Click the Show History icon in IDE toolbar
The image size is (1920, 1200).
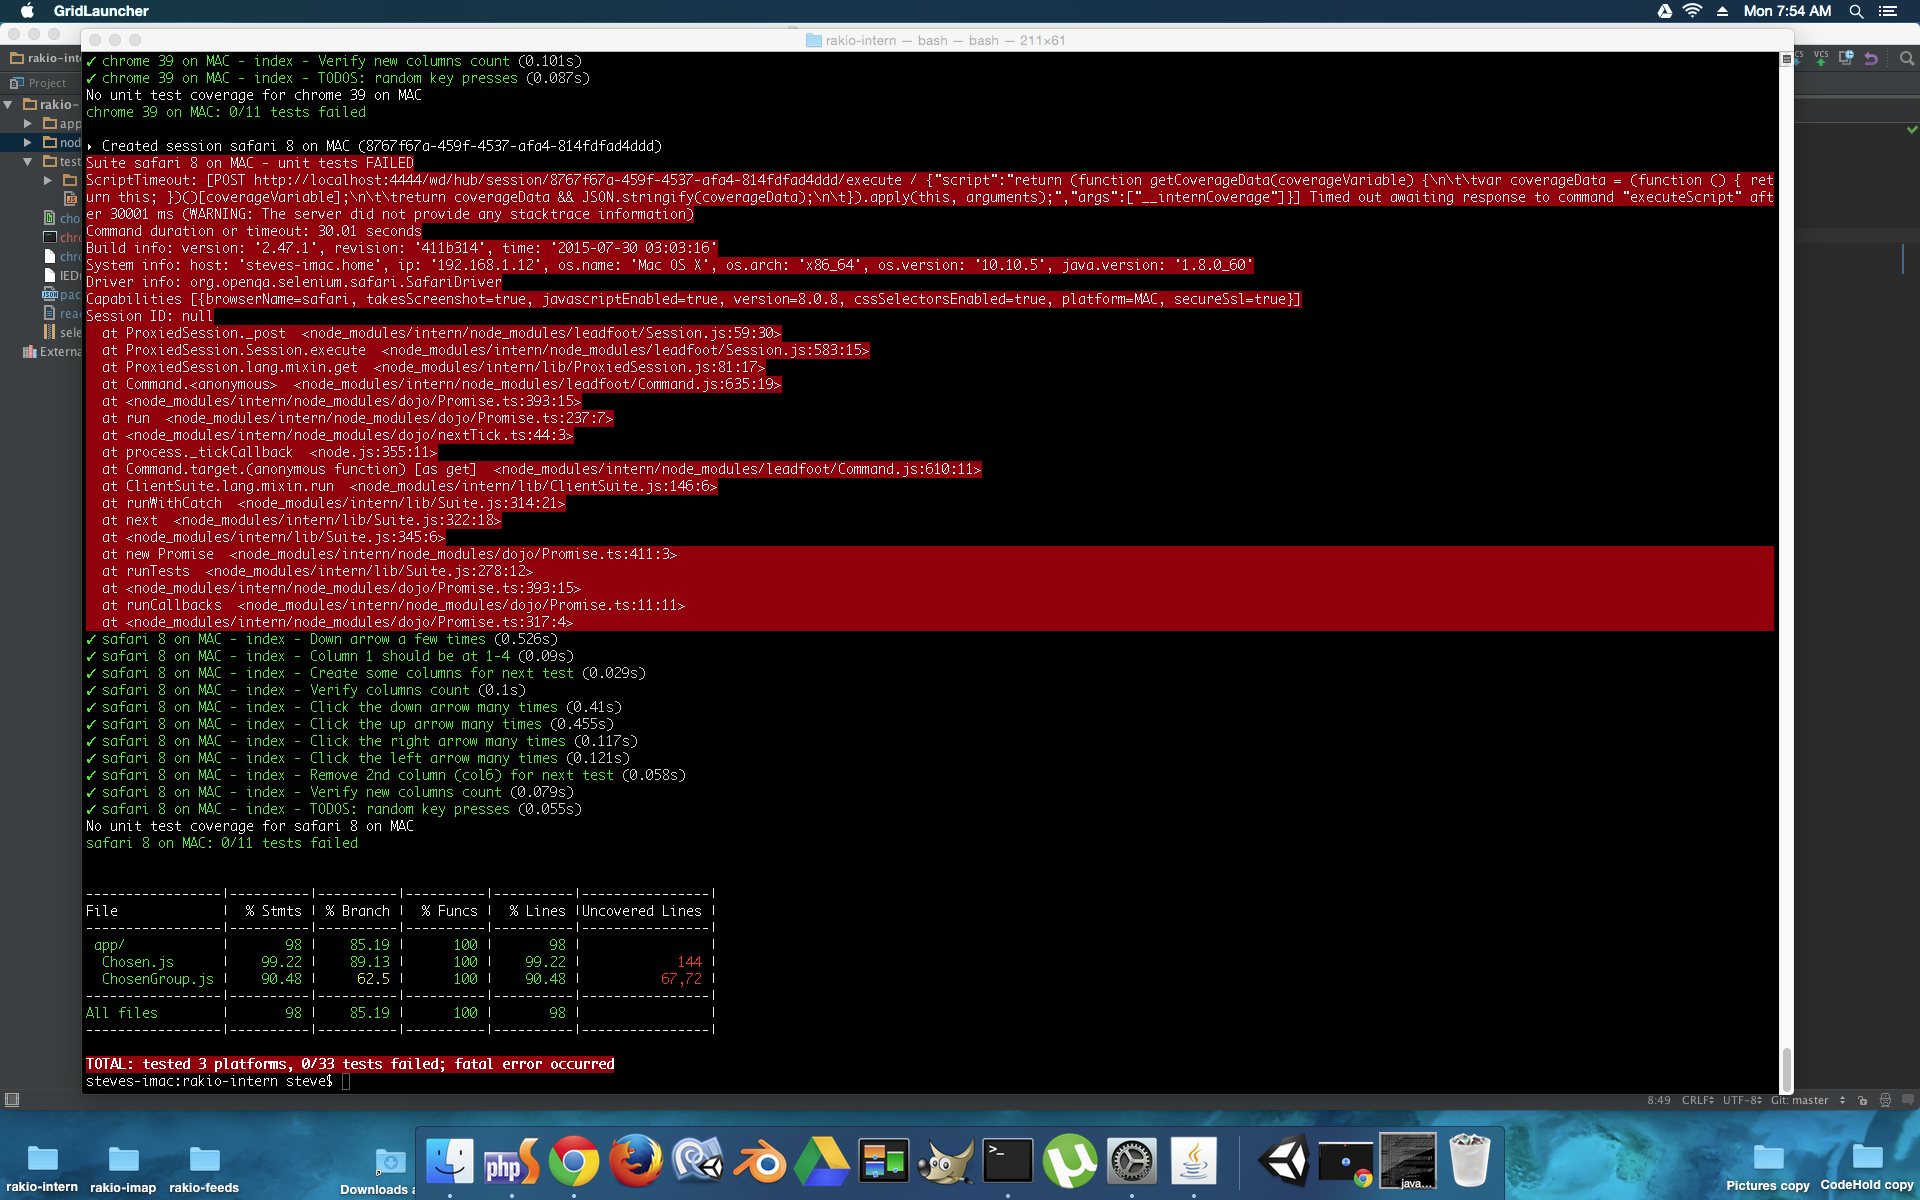point(1846,58)
